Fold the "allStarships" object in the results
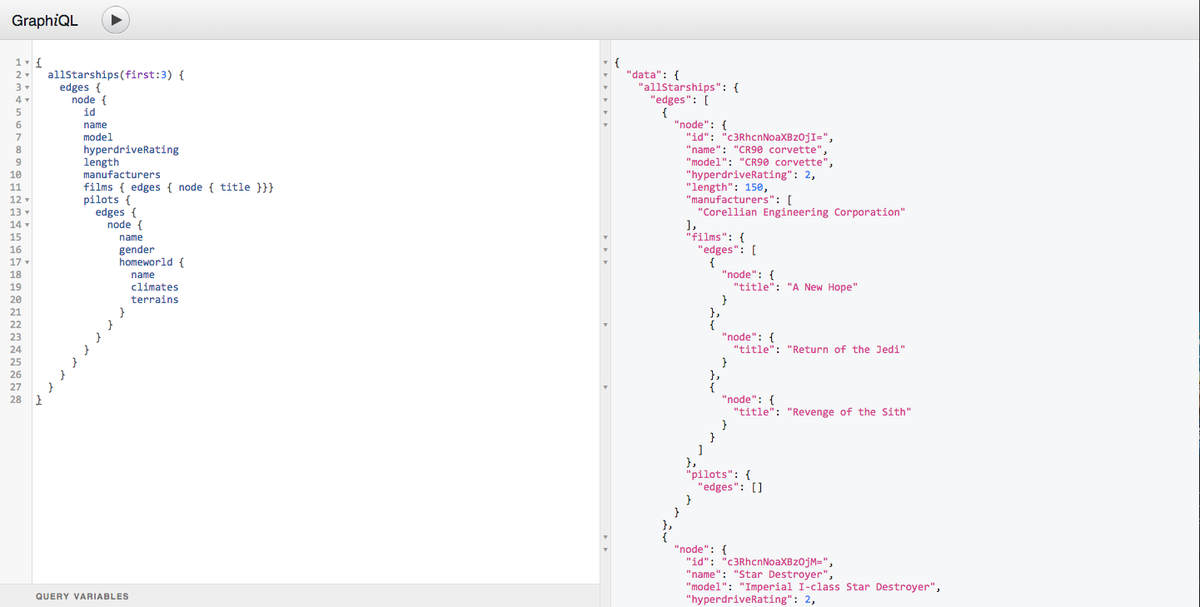The width and height of the screenshot is (1200, 607). pos(604,88)
